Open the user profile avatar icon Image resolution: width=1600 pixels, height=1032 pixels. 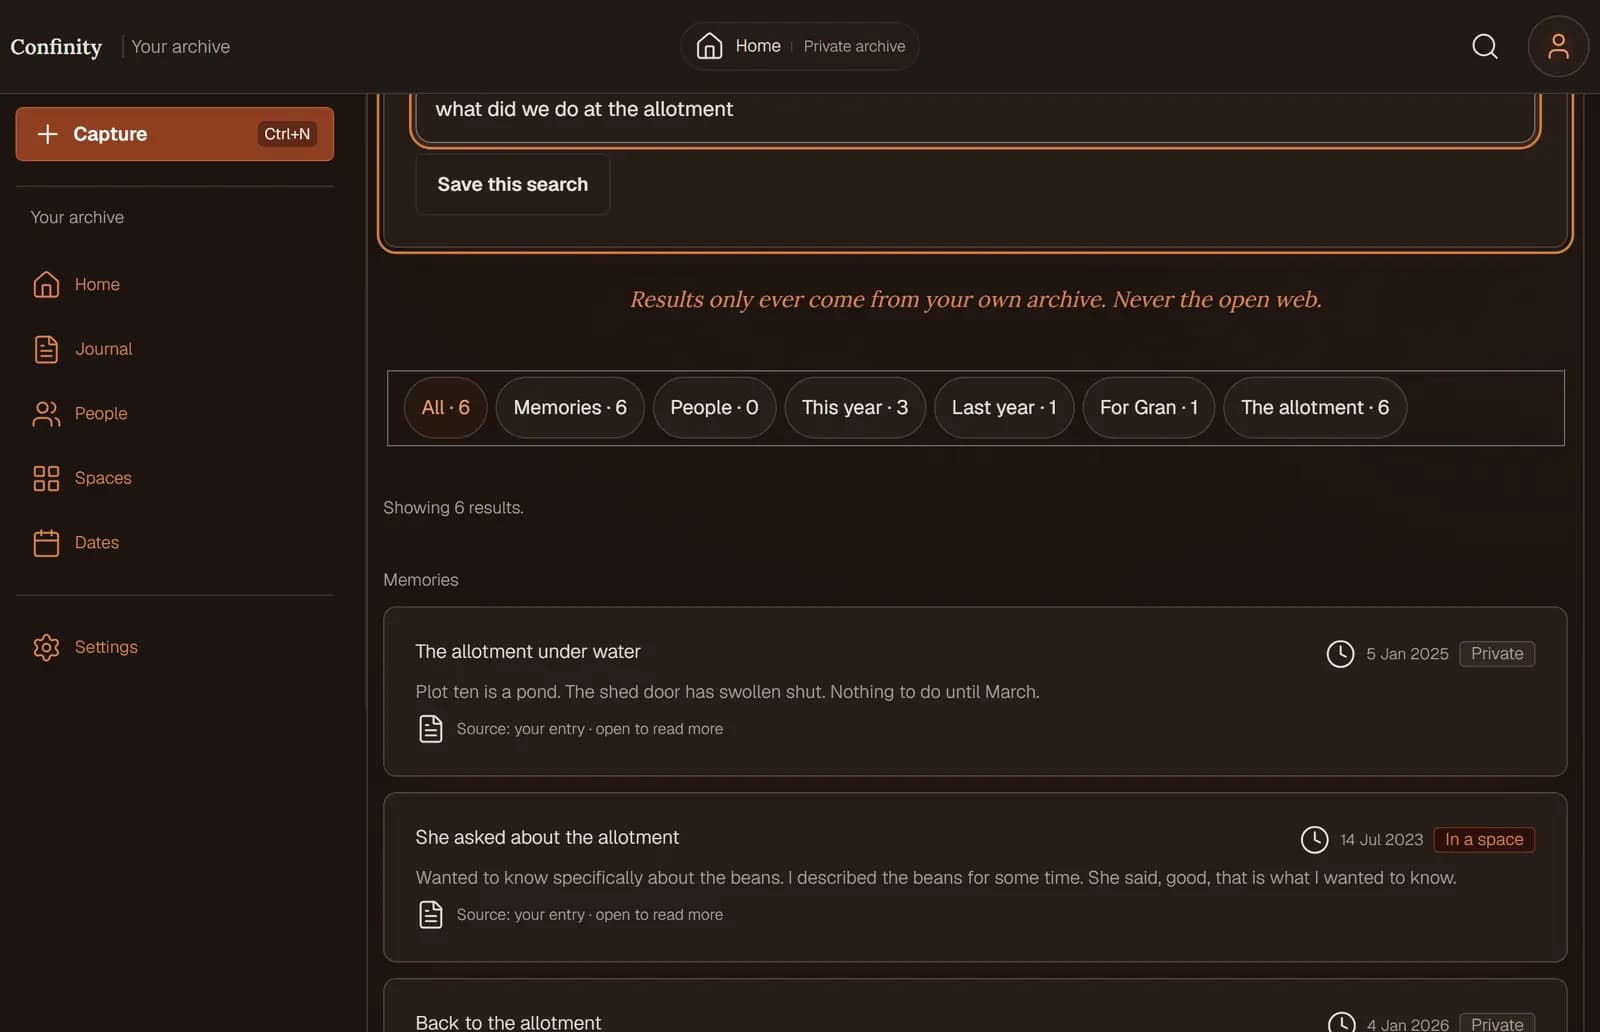click(1558, 46)
